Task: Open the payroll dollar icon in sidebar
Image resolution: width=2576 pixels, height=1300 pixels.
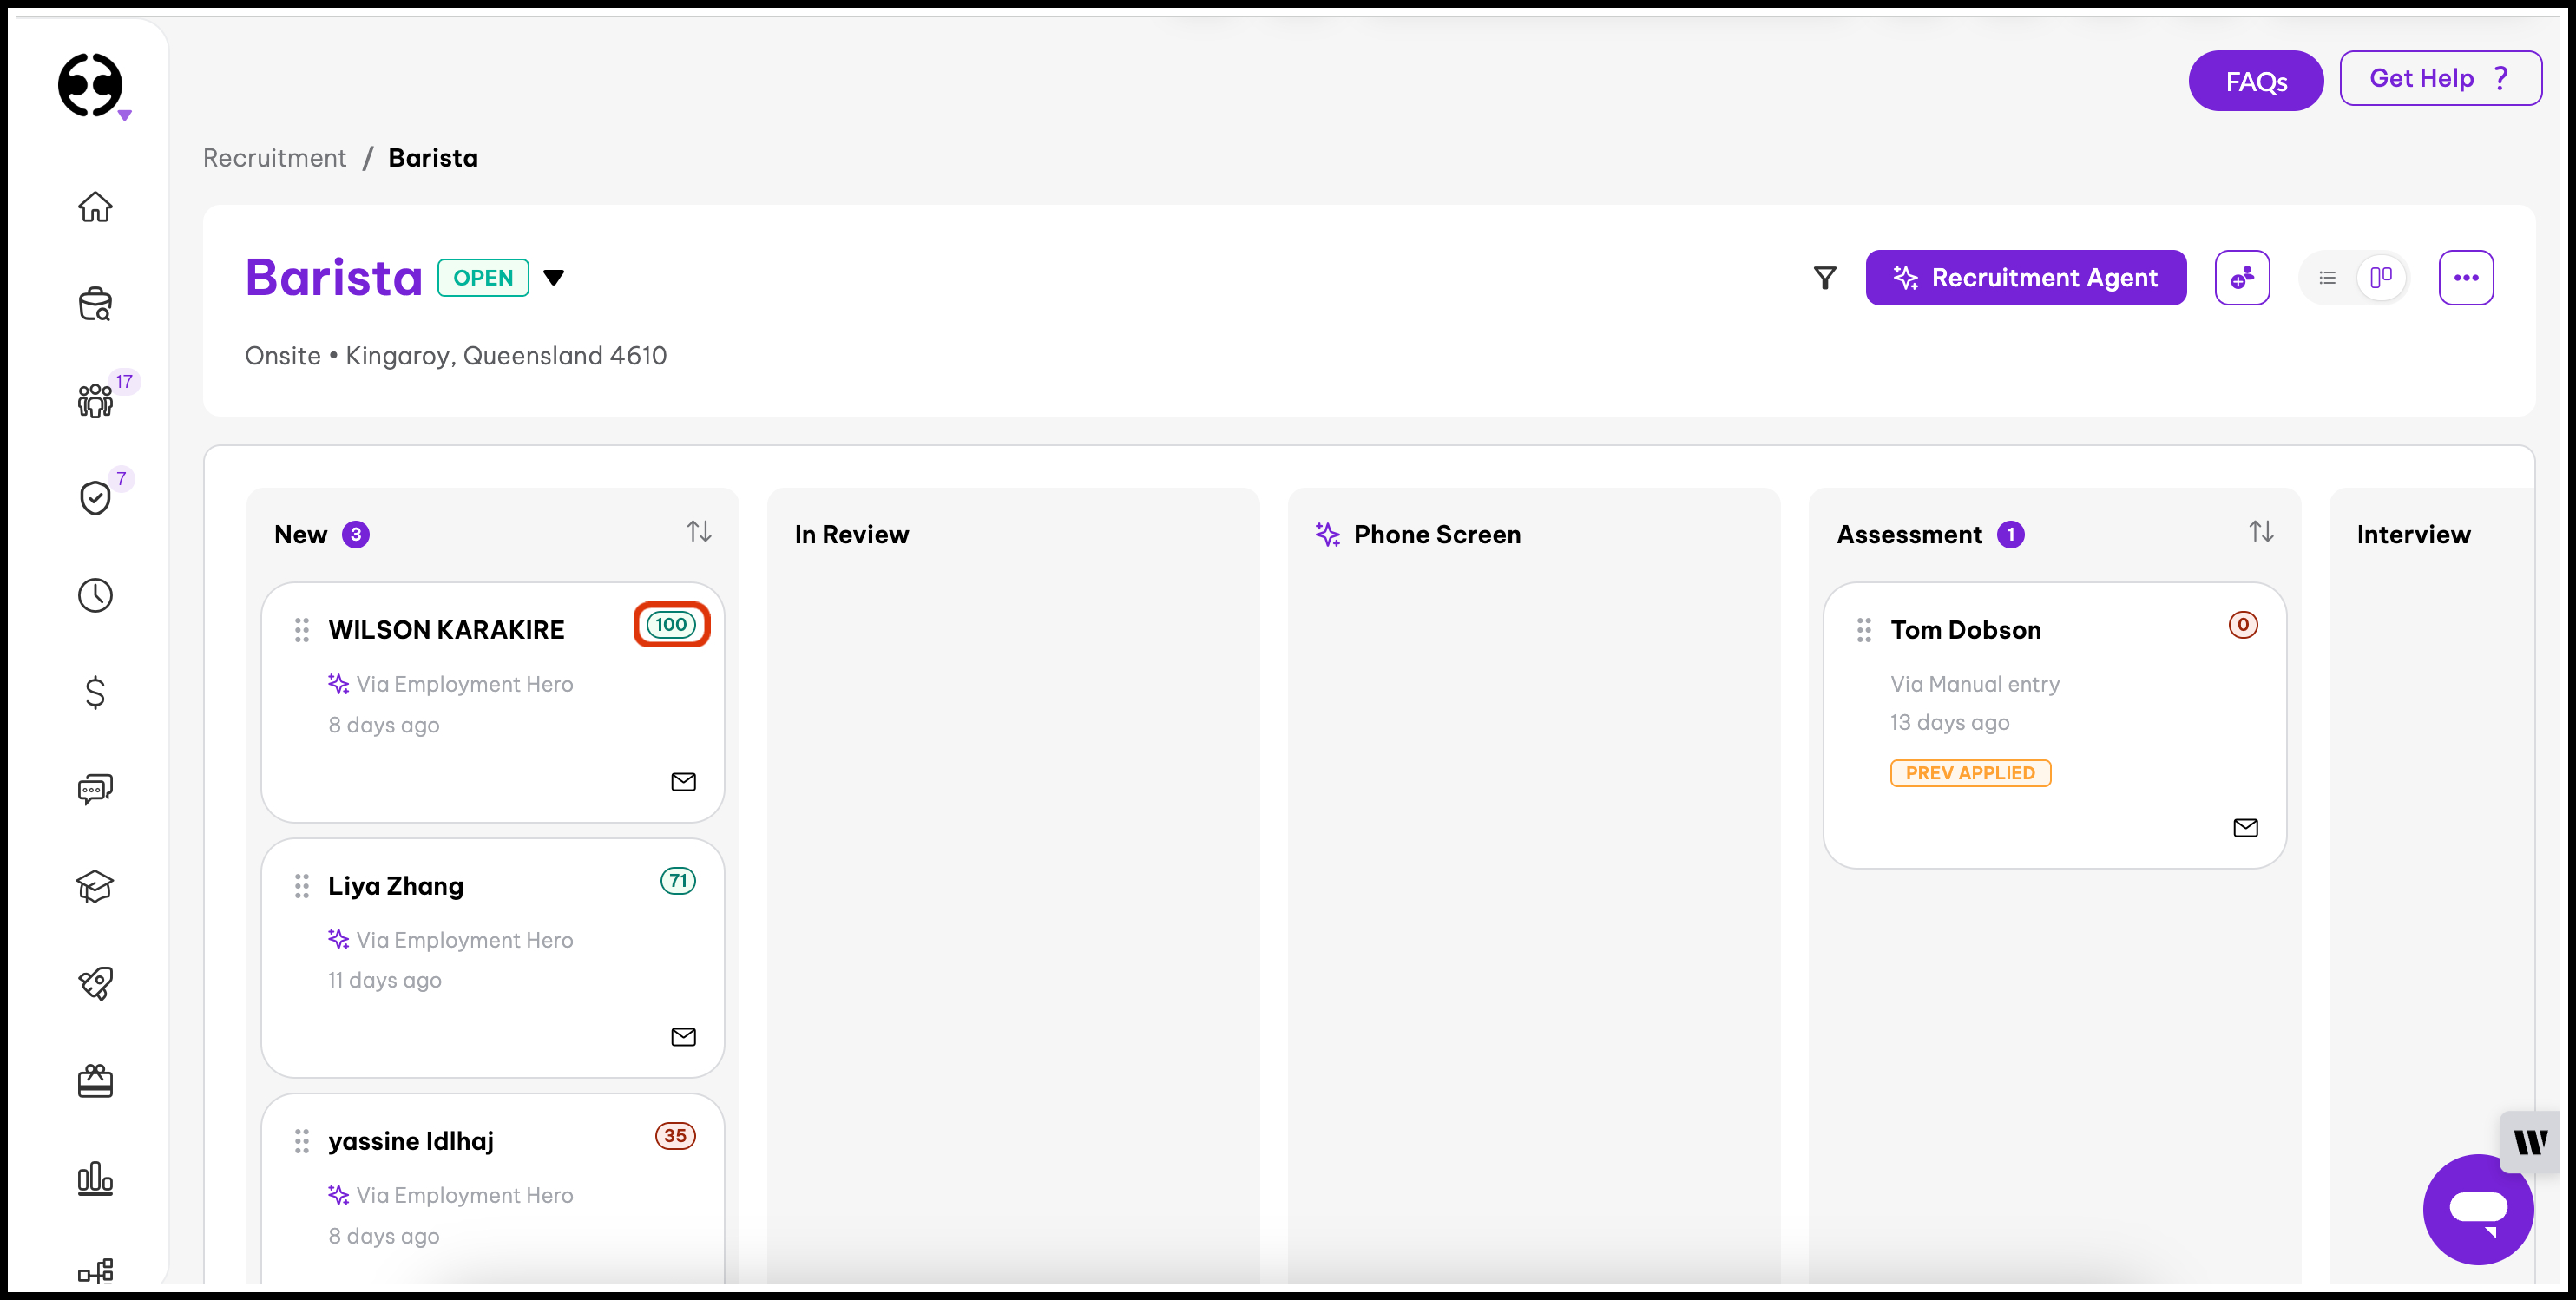Action: click(x=95, y=692)
